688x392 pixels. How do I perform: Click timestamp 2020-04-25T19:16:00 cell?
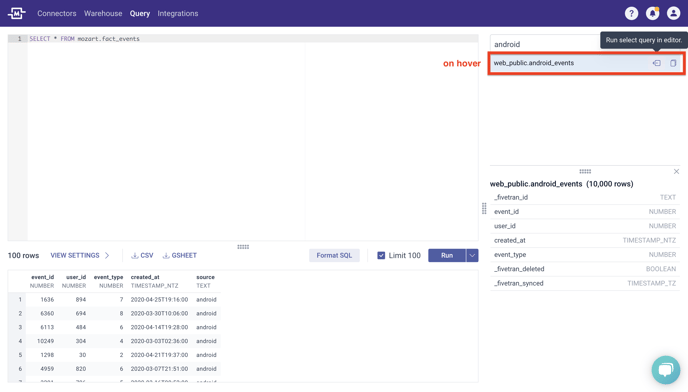point(159,300)
